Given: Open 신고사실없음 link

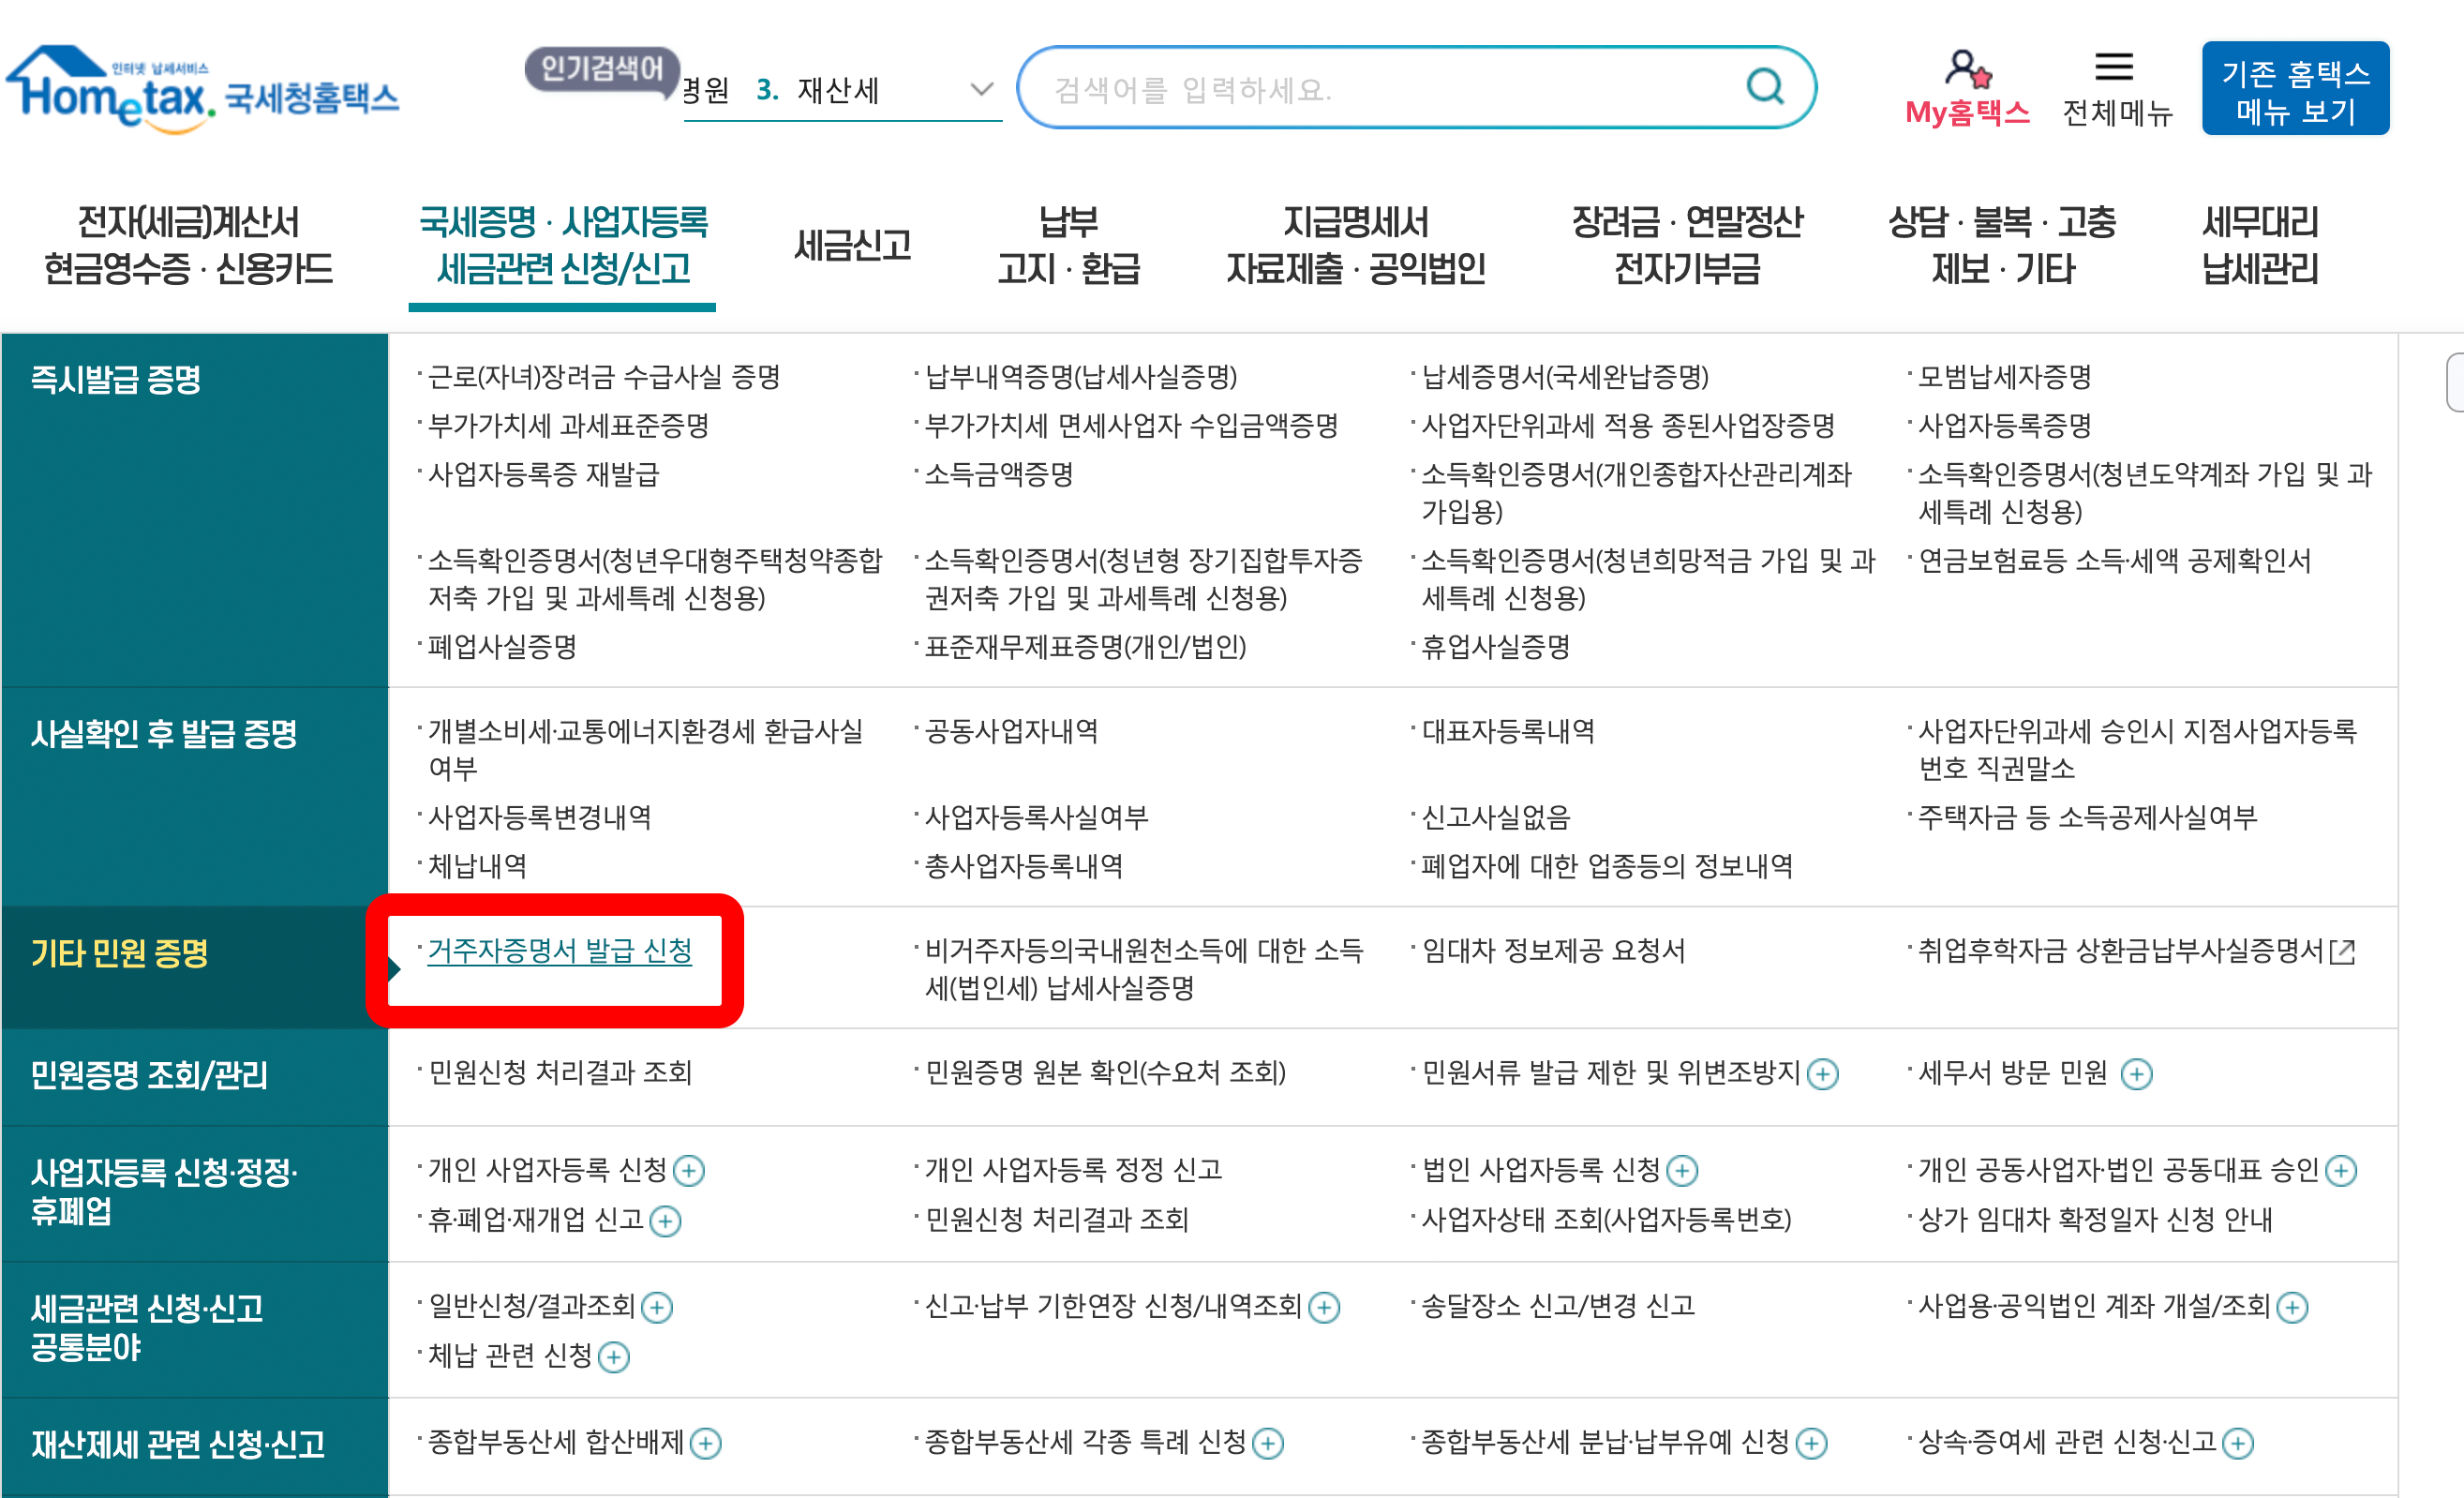Looking at the screenshot, I should (1496, 818).
